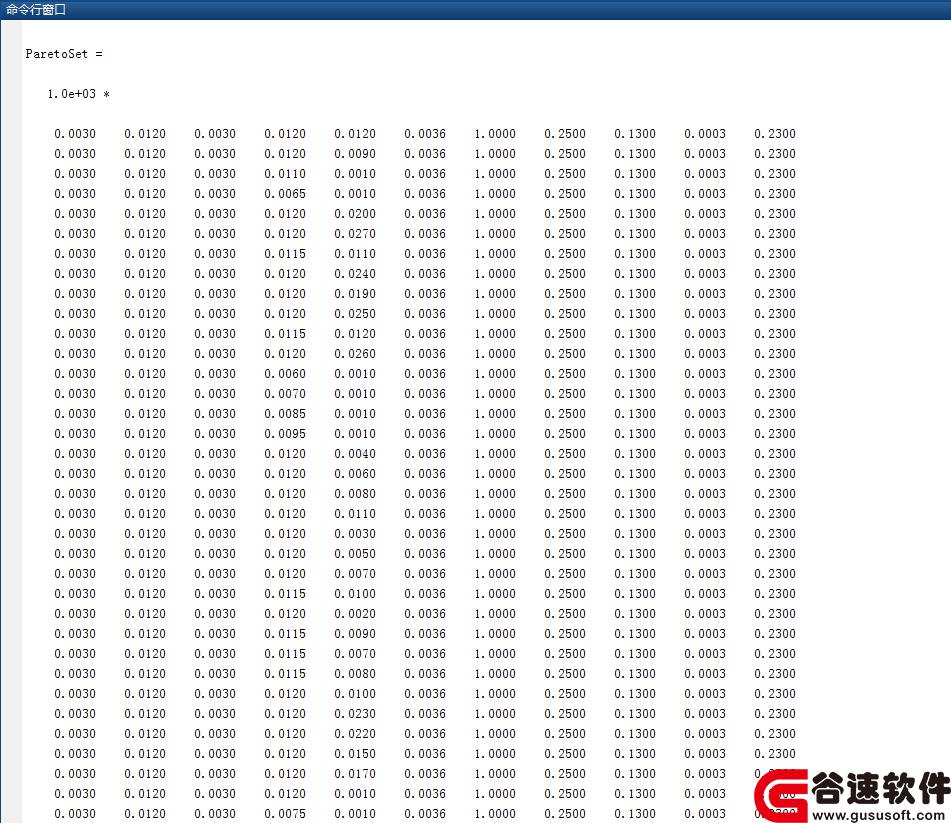Click the 0.0190 cell

(x=355, y=294)
